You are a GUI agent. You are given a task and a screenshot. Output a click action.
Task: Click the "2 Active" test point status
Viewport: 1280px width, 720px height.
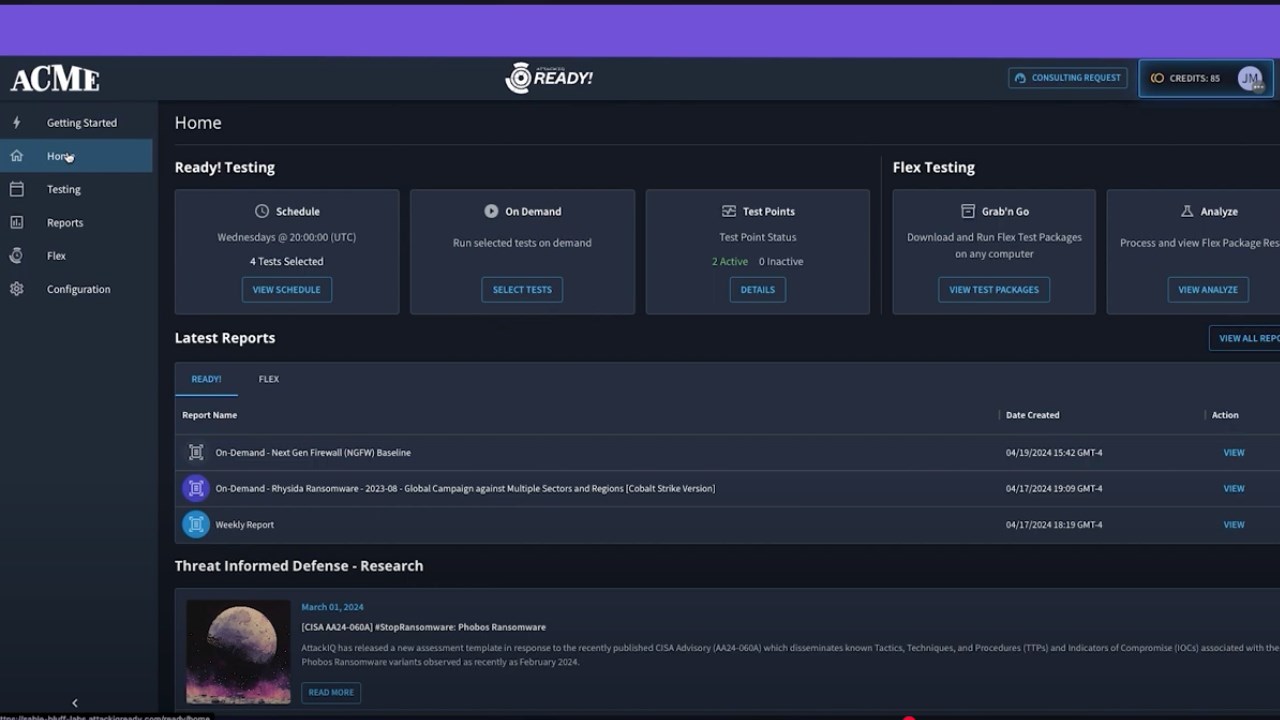pyautogui.click(x=730, y=261)
